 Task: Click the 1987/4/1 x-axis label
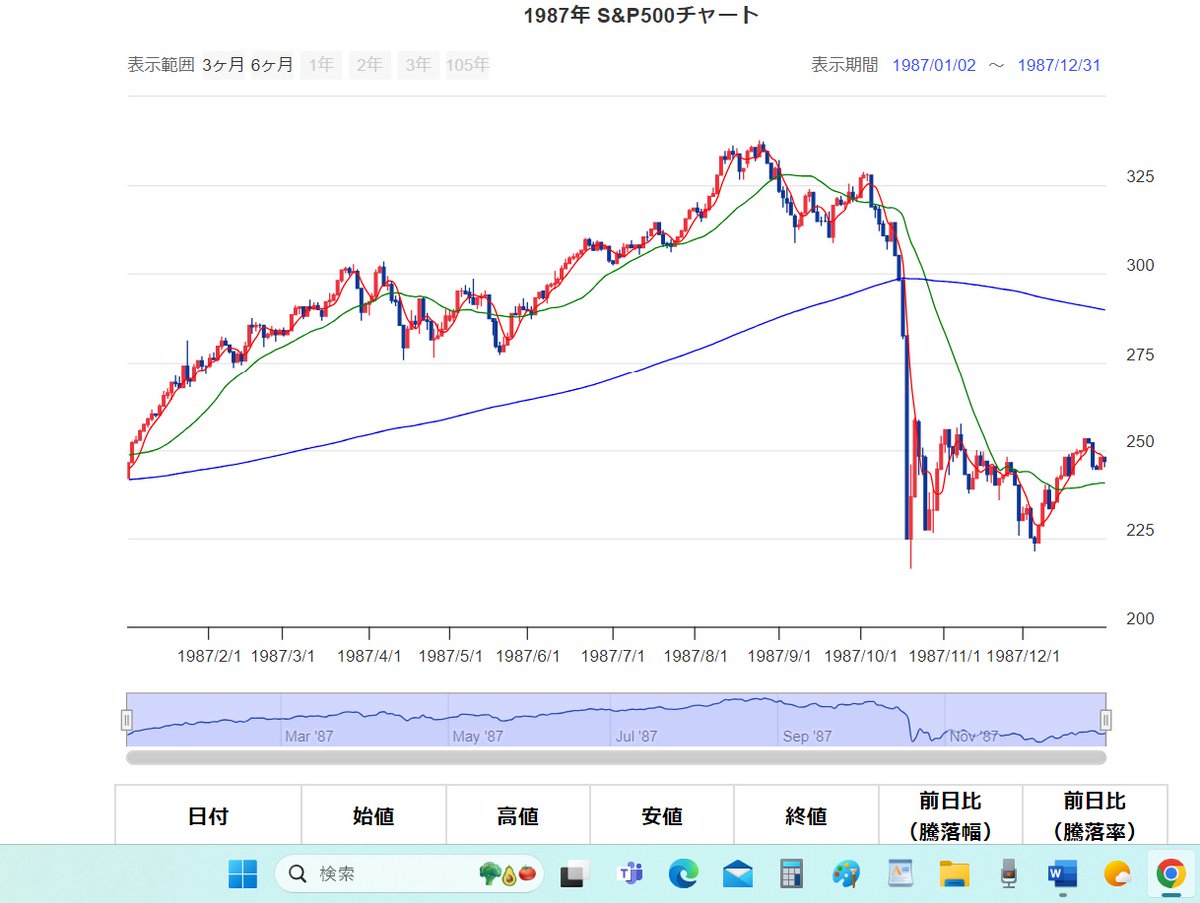(x=369, y=657)
